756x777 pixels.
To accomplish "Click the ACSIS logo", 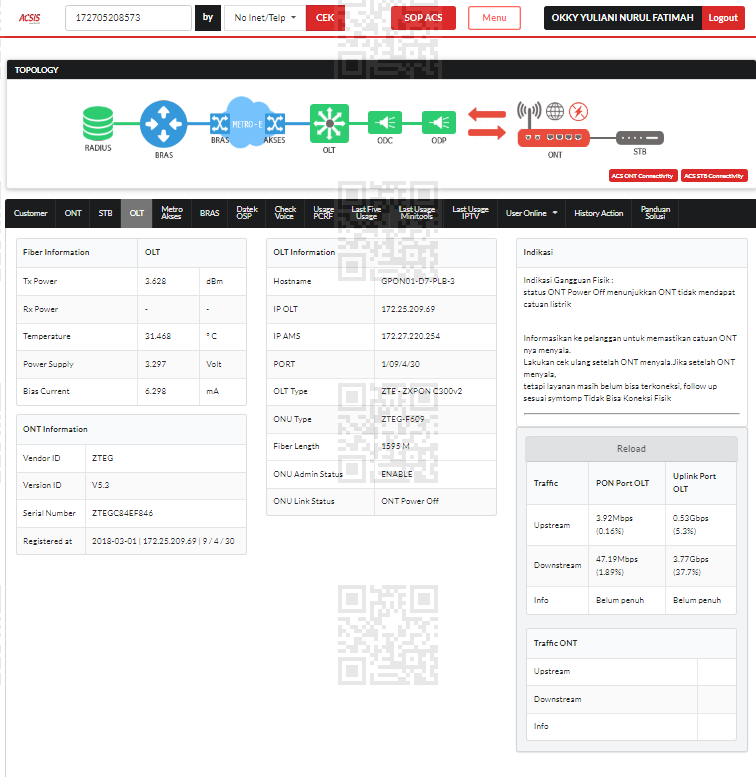I will [29, 18].
